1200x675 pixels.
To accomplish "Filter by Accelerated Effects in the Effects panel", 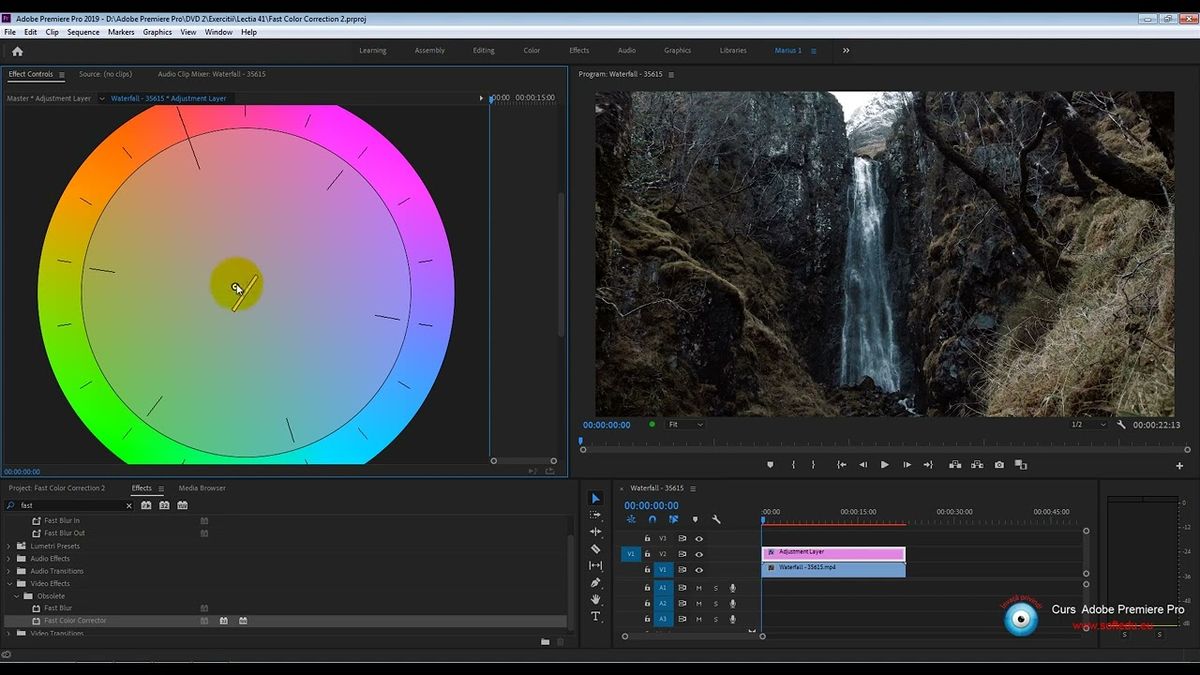I will tap(146, 506).
